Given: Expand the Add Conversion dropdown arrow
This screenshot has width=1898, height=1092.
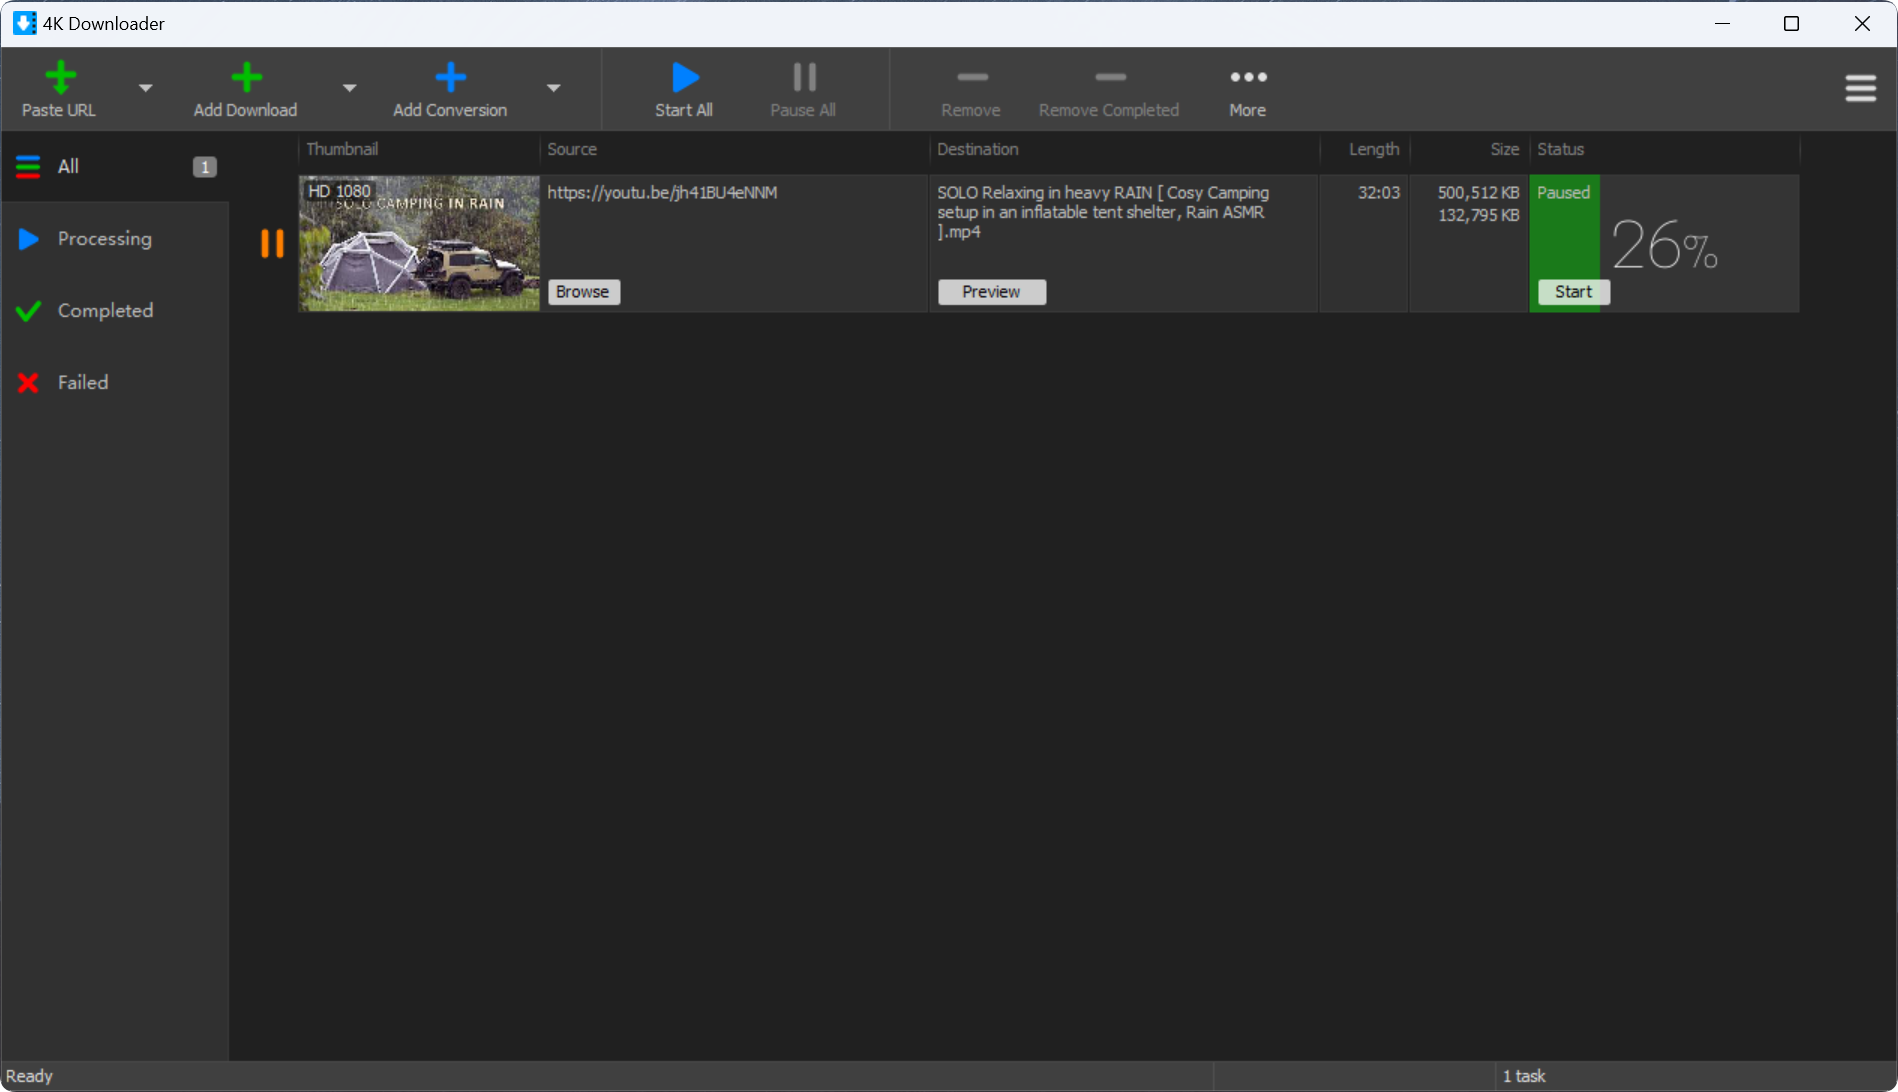Looking at the screenshot, I should tap(553, 88).
